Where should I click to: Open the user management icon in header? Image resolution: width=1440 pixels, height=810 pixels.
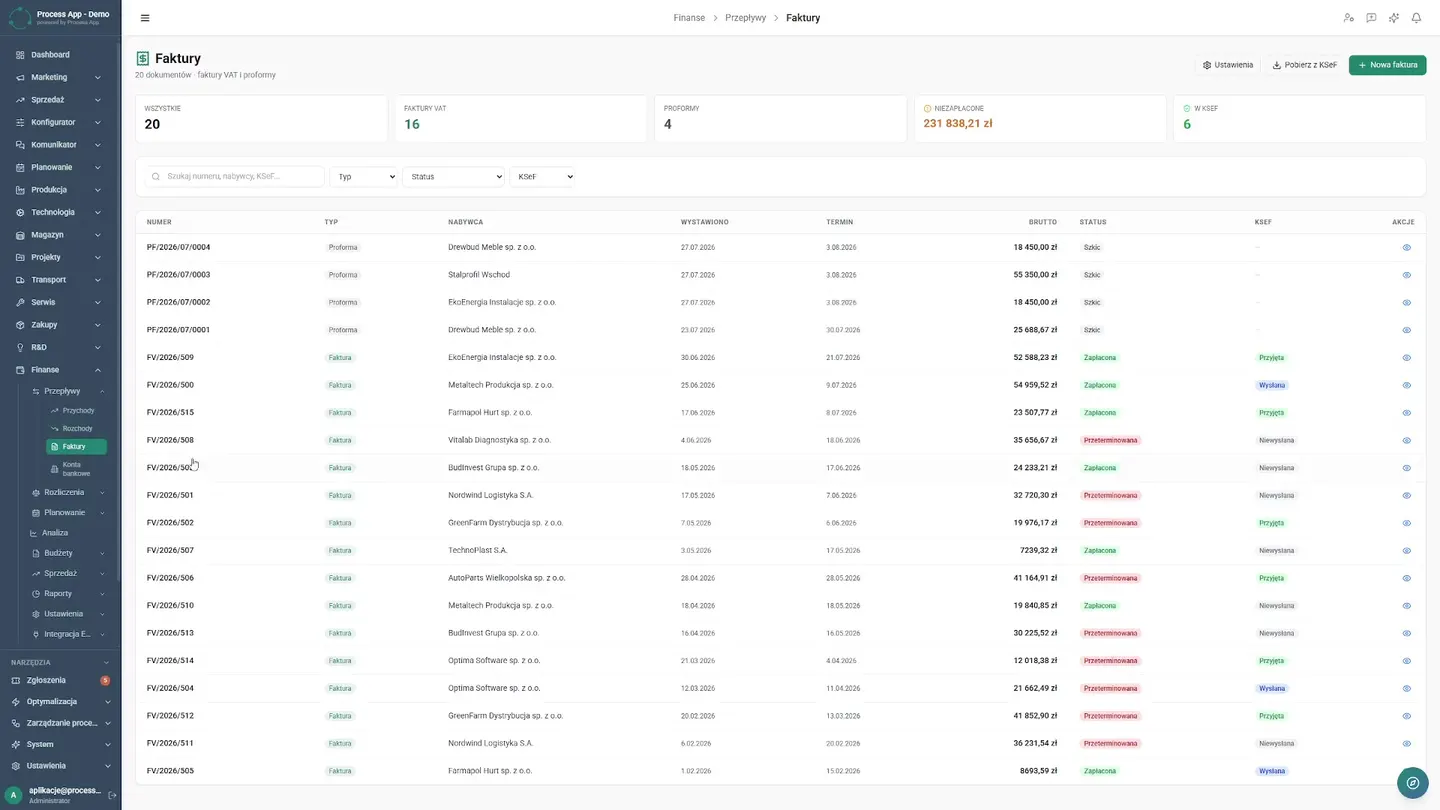(x=1348, y=18)
